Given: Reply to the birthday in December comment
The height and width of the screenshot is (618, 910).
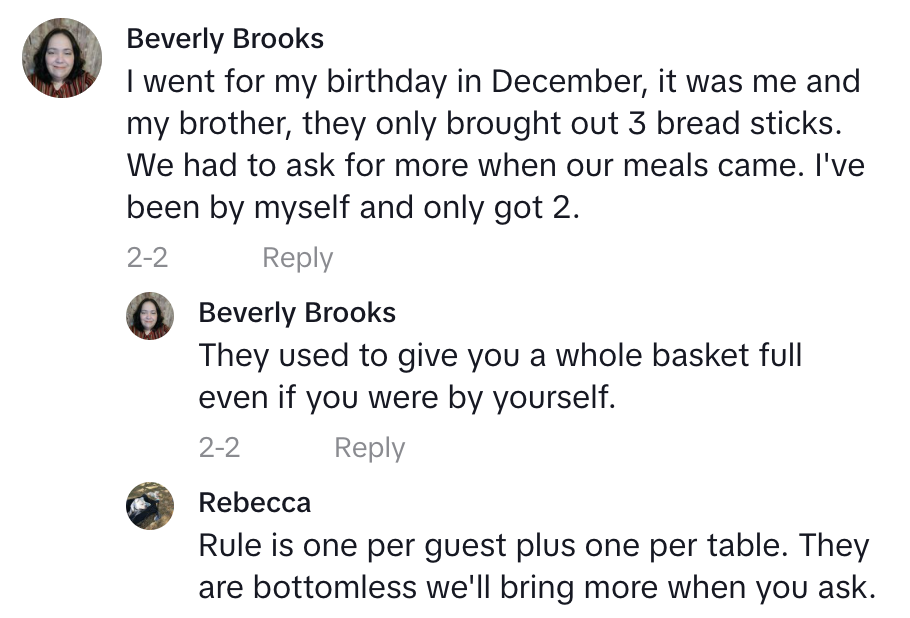Looking at the screenshot, I should click(x=297, y=258).
